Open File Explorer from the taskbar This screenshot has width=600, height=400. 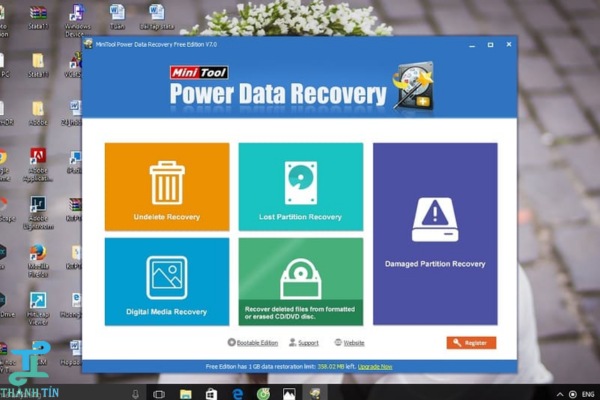point(186,393)
